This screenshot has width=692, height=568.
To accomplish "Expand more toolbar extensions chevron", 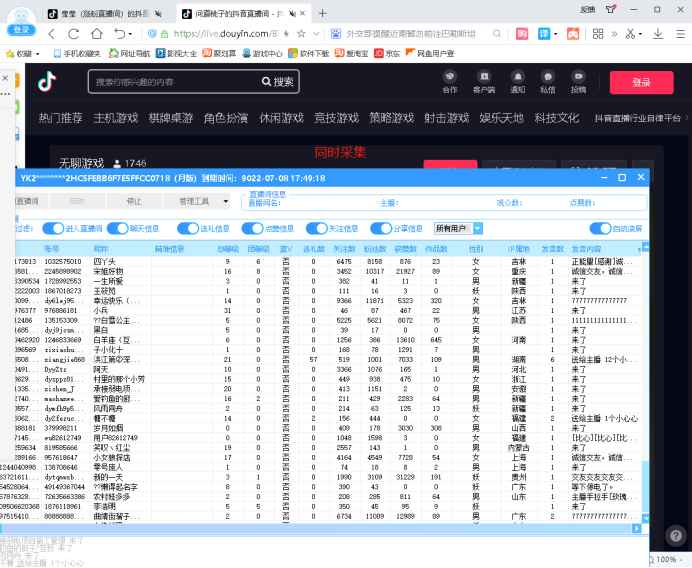I will coord(614,34).
